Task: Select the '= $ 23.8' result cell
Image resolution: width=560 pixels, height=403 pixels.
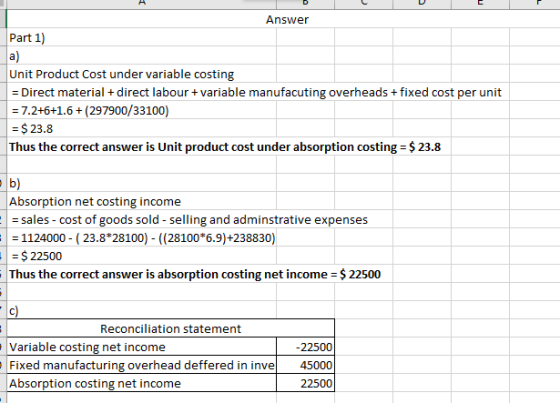Action: pyautogui.click(x=141, y=129)
